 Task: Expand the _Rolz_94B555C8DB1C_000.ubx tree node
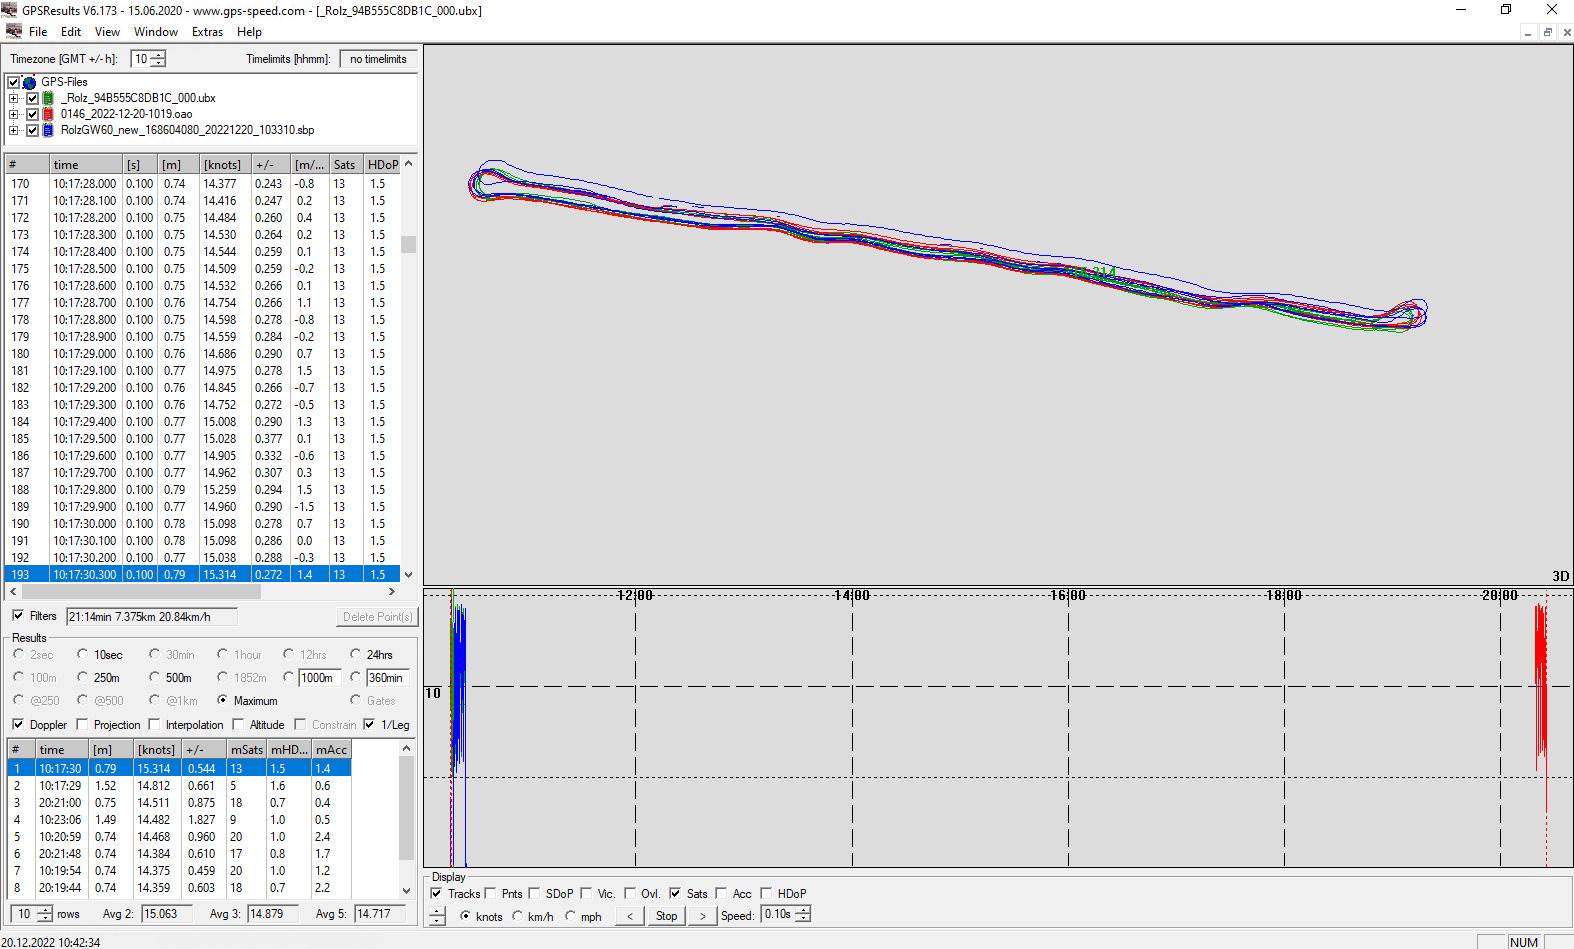tap(13, 98)
